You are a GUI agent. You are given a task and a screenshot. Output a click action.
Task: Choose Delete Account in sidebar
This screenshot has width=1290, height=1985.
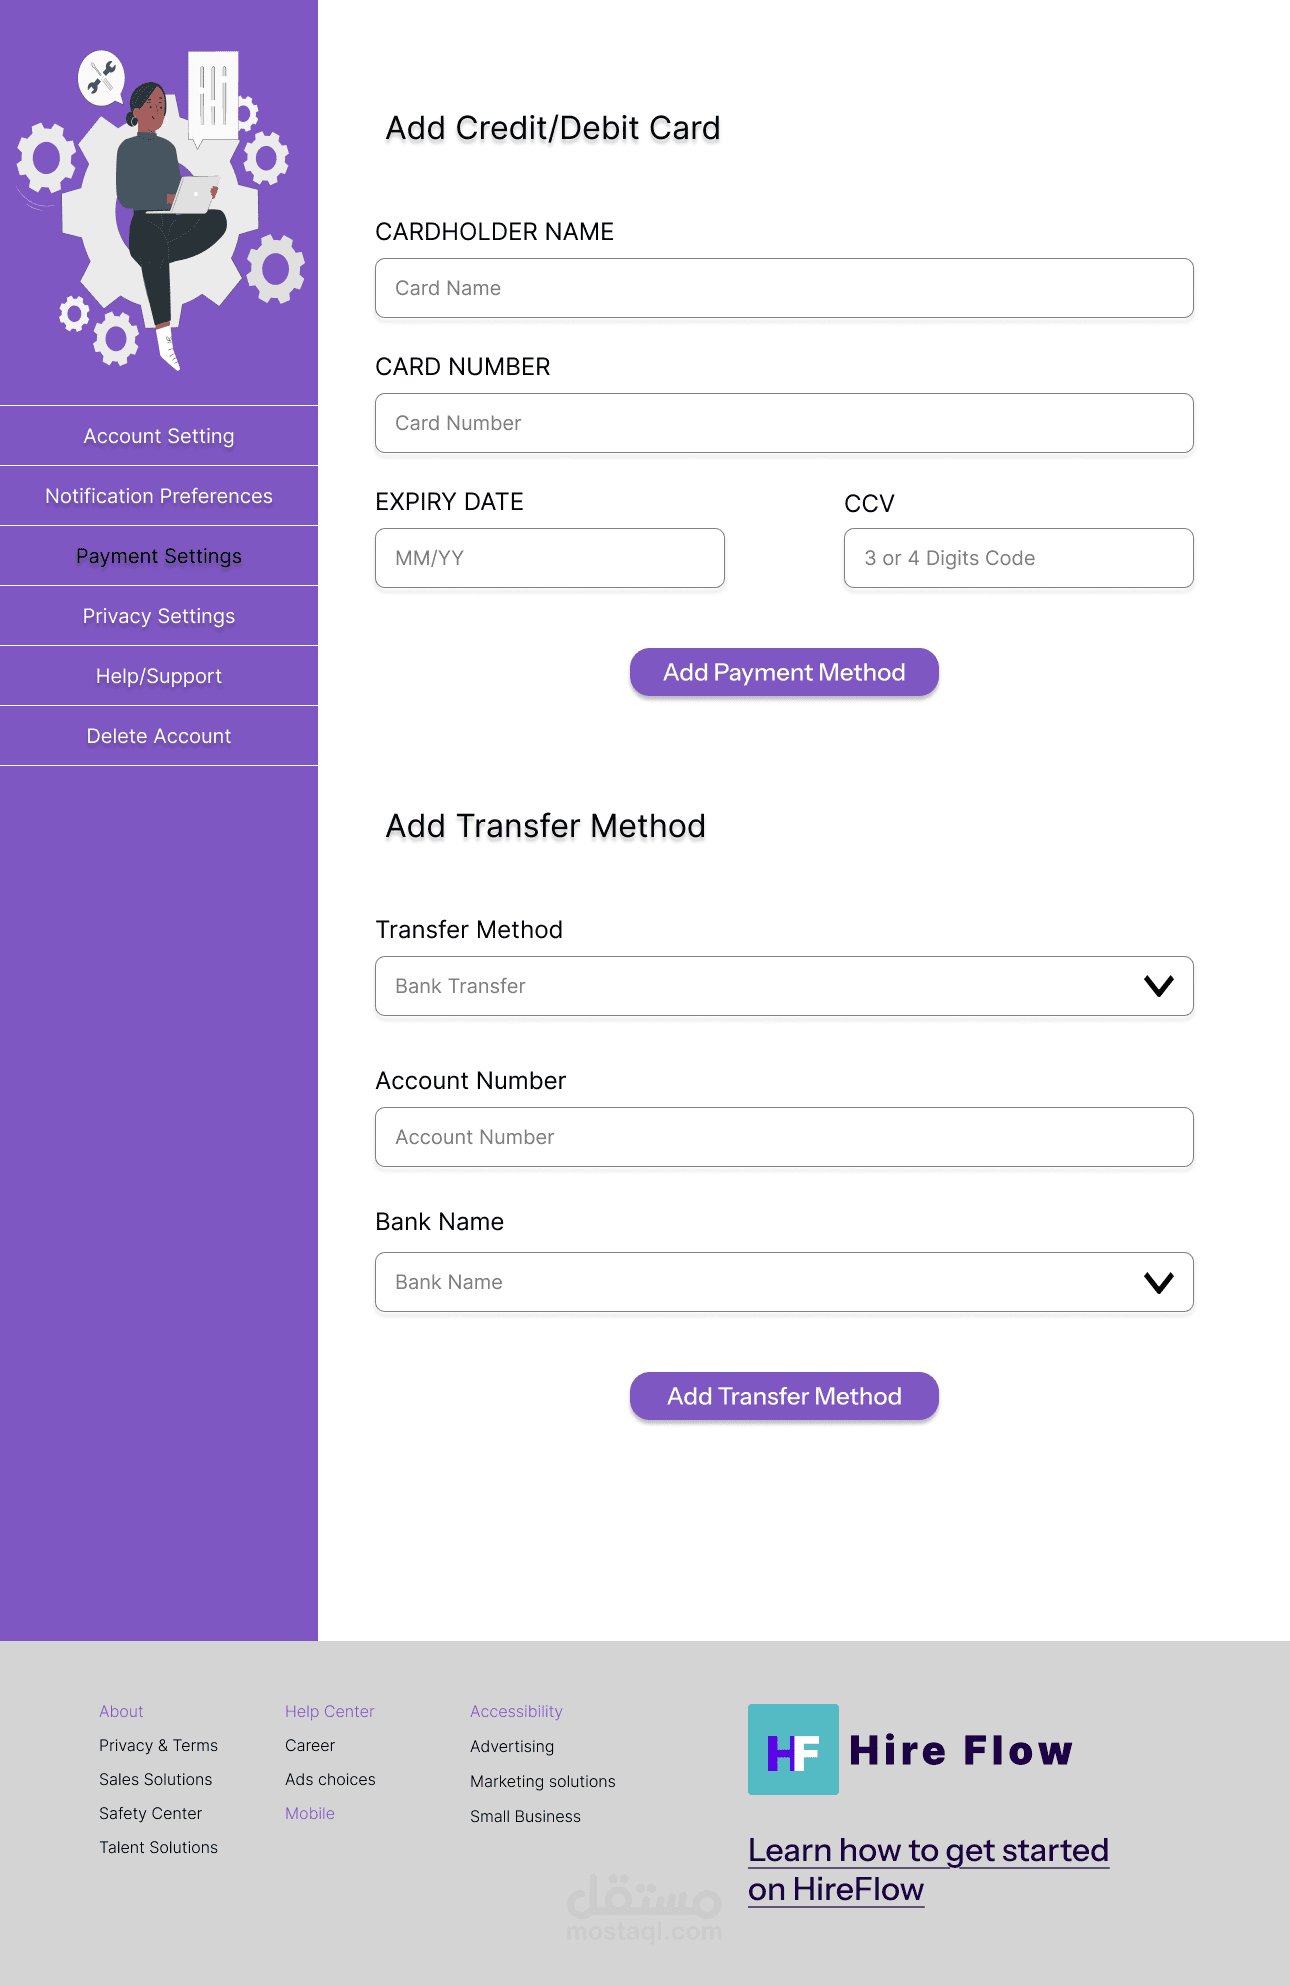159,736
